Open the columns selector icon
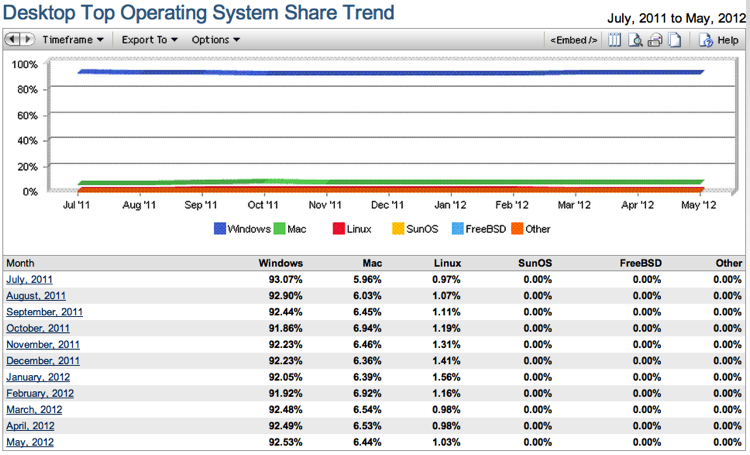 pos(615,40)
